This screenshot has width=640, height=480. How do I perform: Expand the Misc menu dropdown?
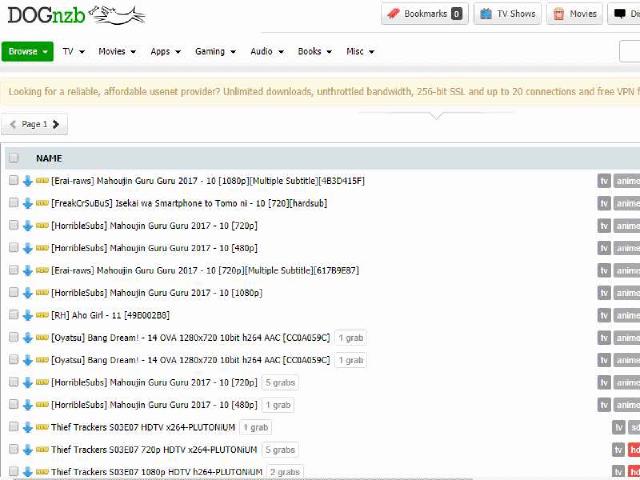click(x=360, y=51)
